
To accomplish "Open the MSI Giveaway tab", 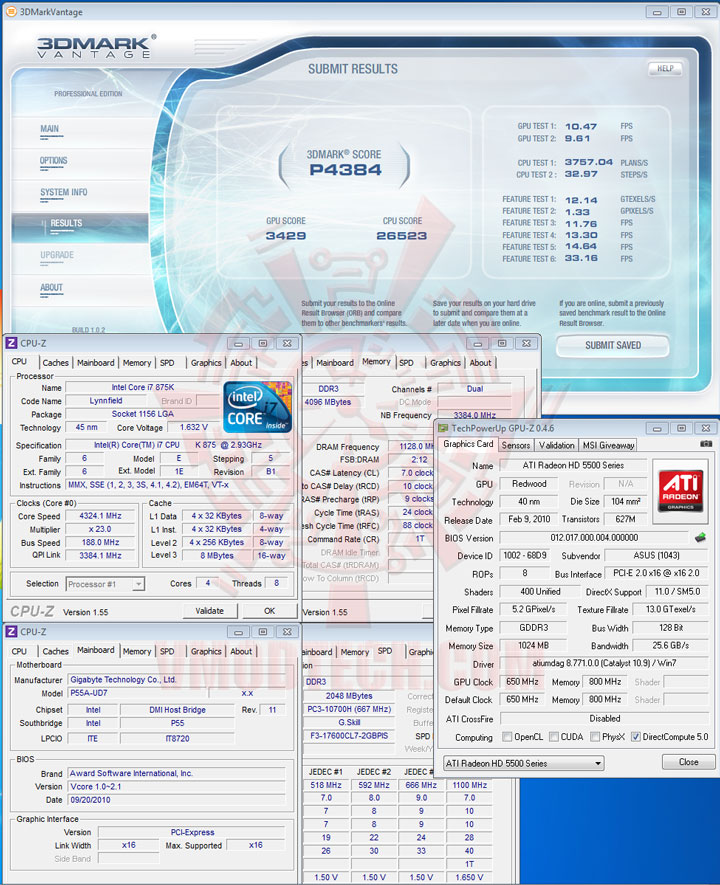I will [608, 445].
